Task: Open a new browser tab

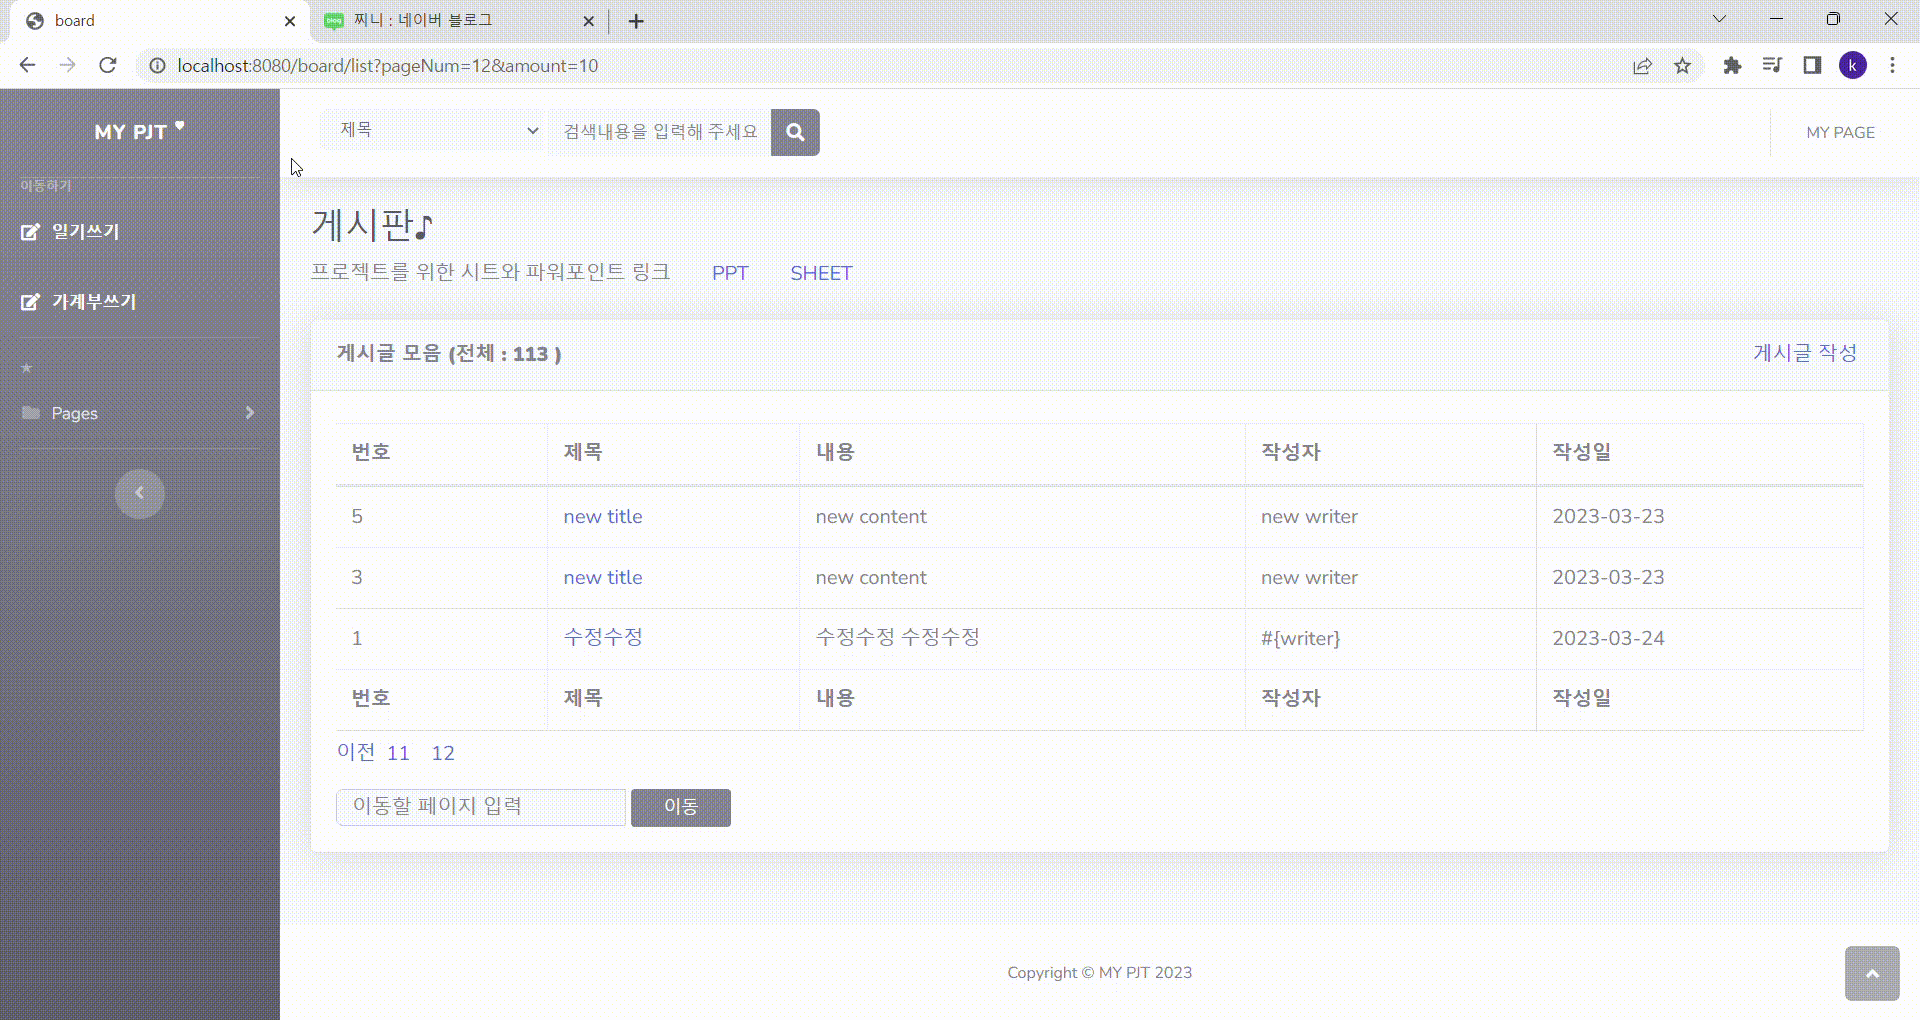Action: click(636, 21)
